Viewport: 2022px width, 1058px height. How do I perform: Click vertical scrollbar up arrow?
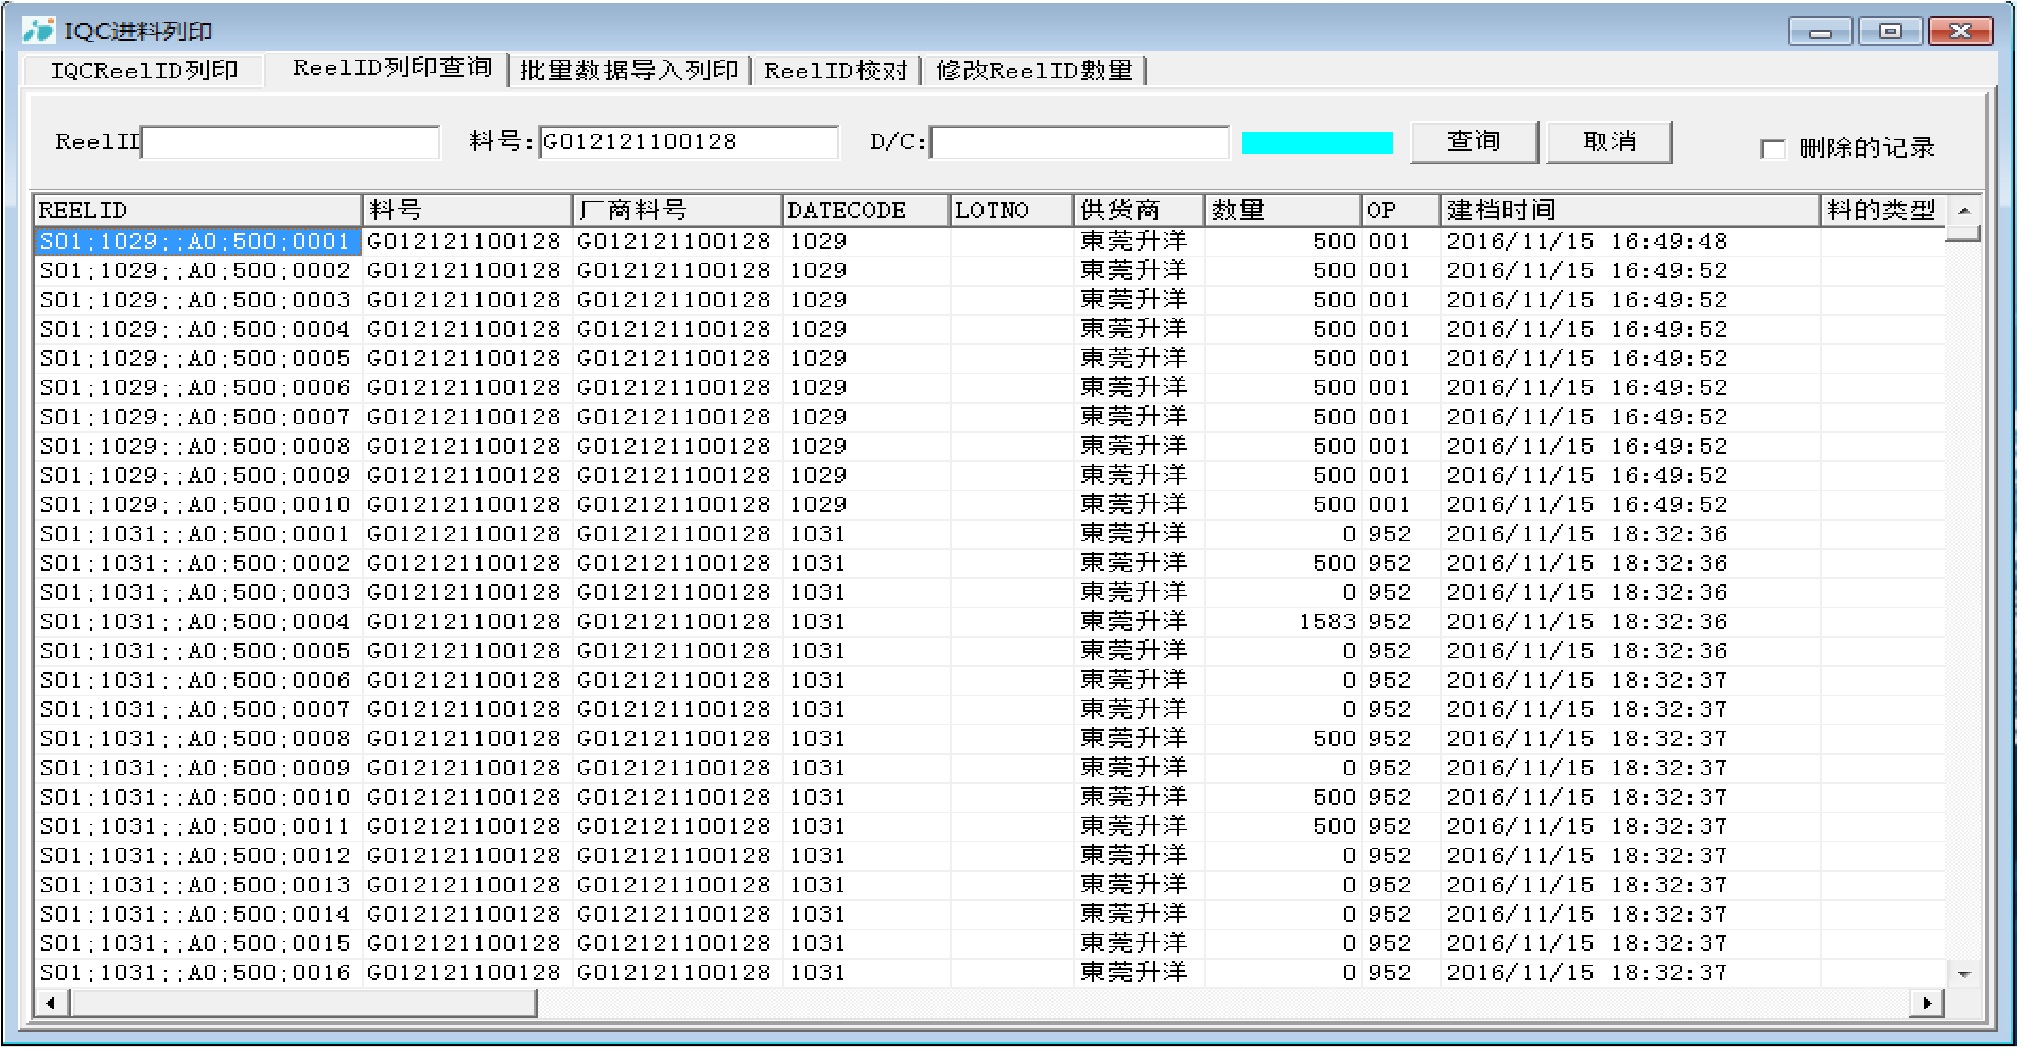coord(1963,210)
